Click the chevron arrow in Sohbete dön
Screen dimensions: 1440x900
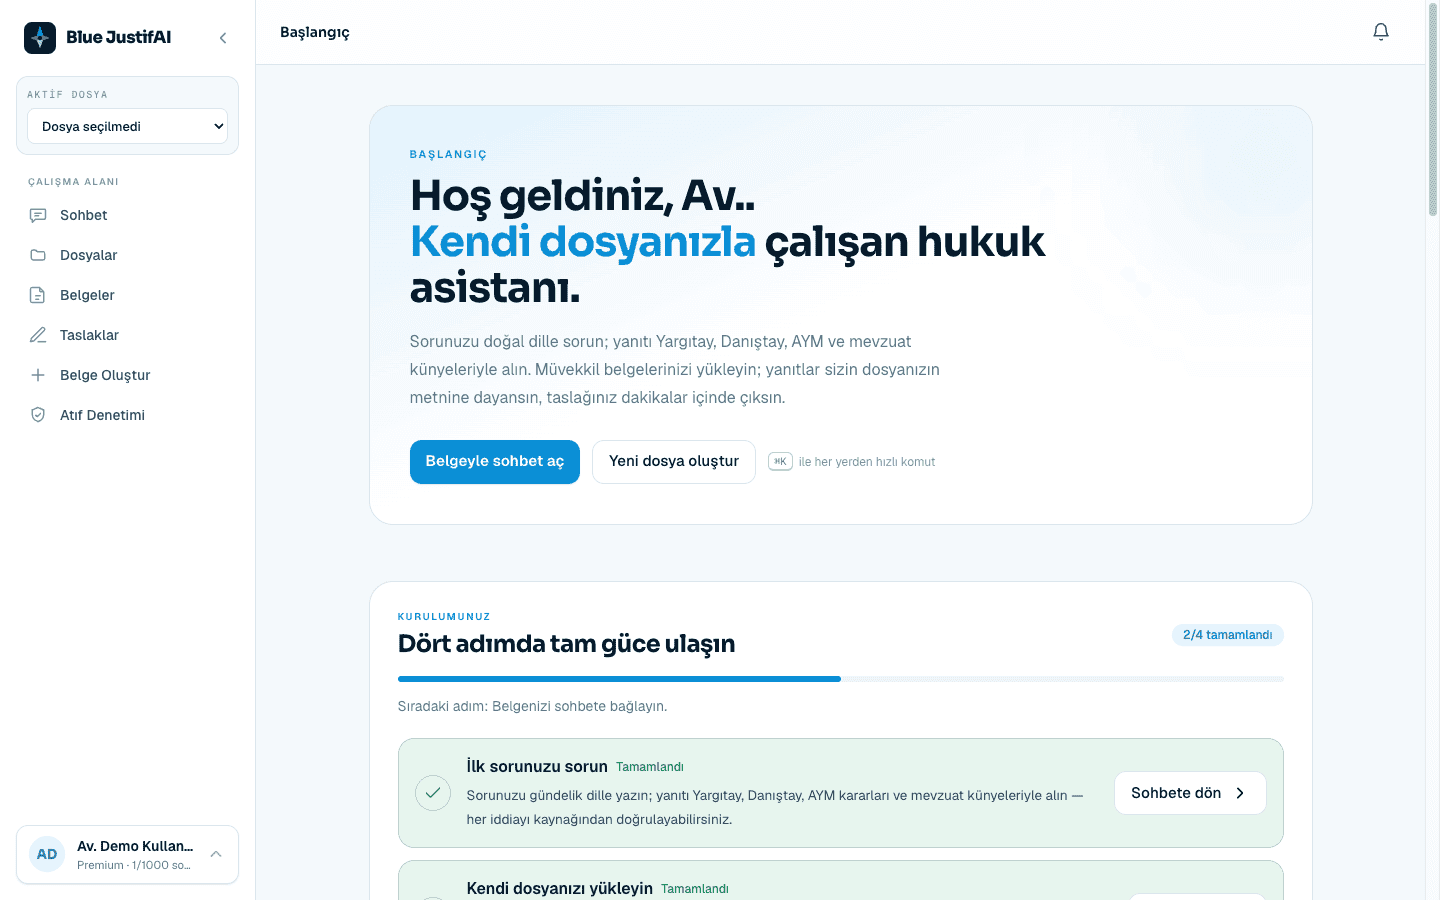pos(1240,793)
